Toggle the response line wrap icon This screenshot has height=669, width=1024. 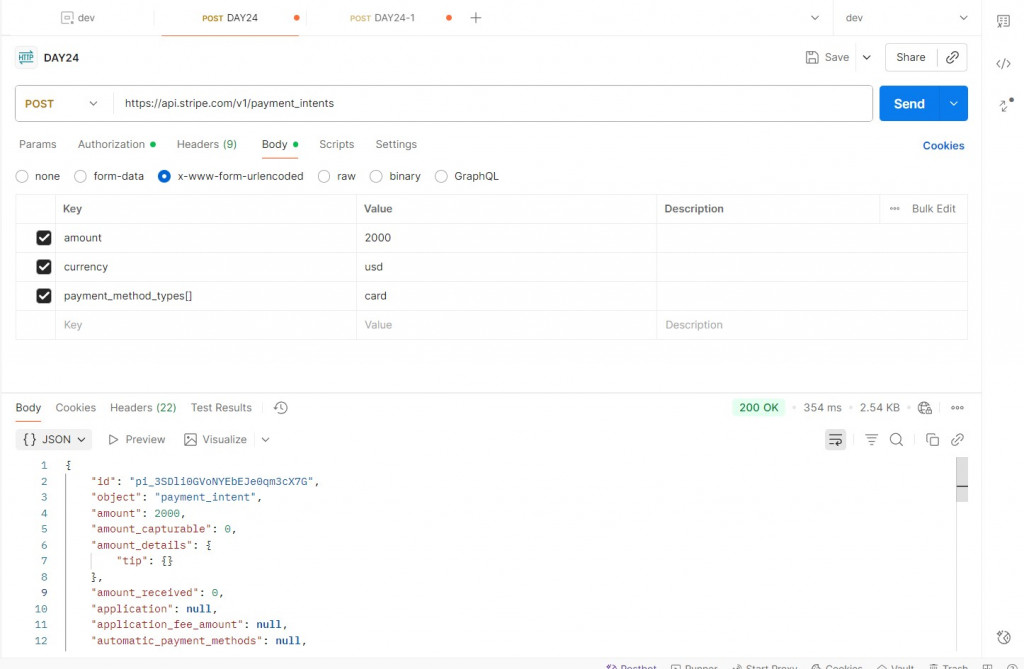835,440
